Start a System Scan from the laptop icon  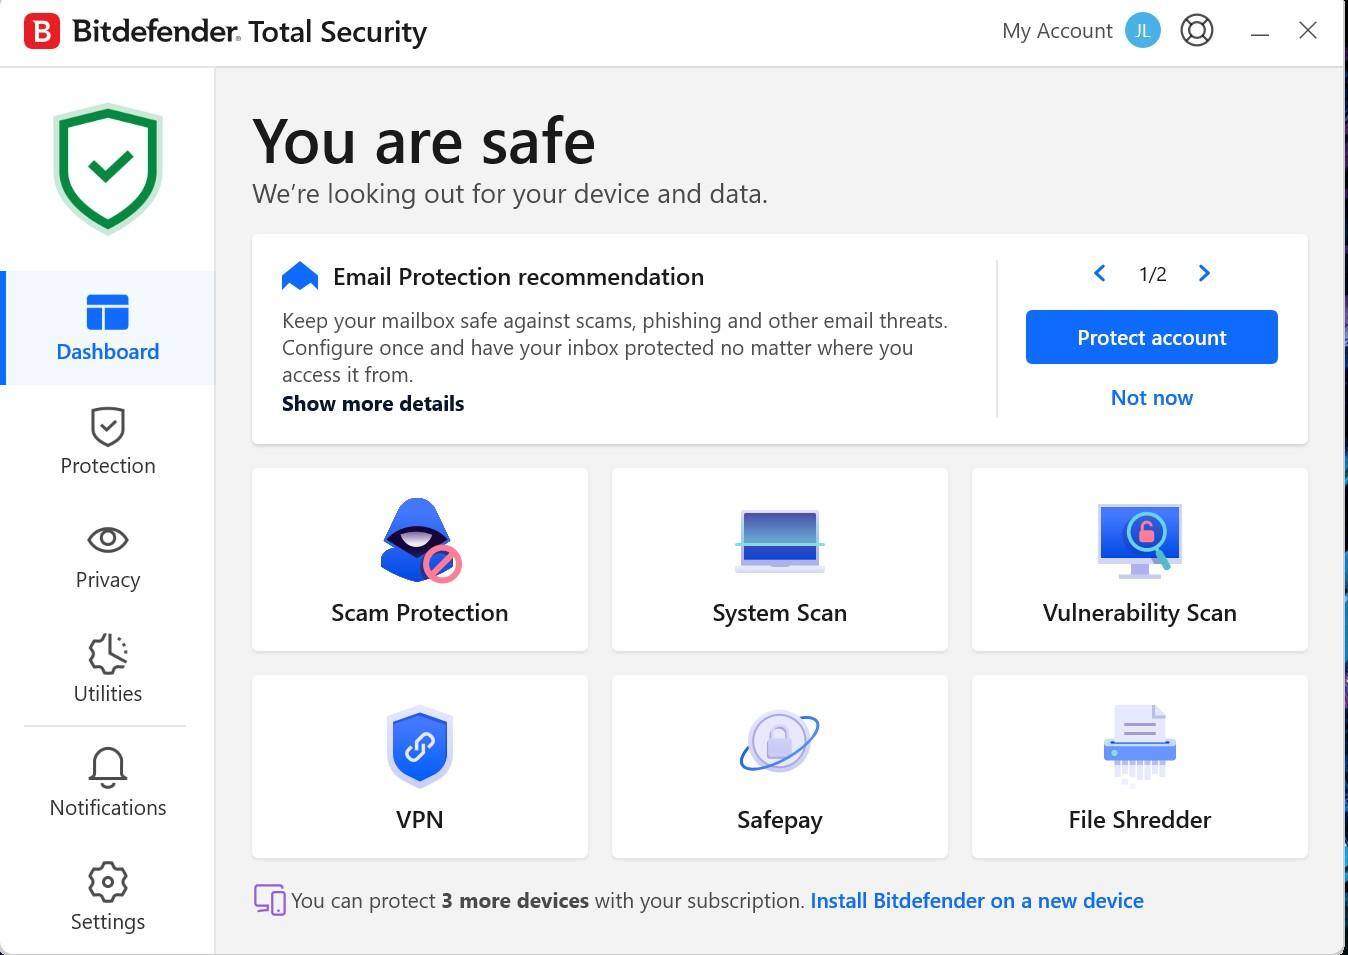(780, 541)
